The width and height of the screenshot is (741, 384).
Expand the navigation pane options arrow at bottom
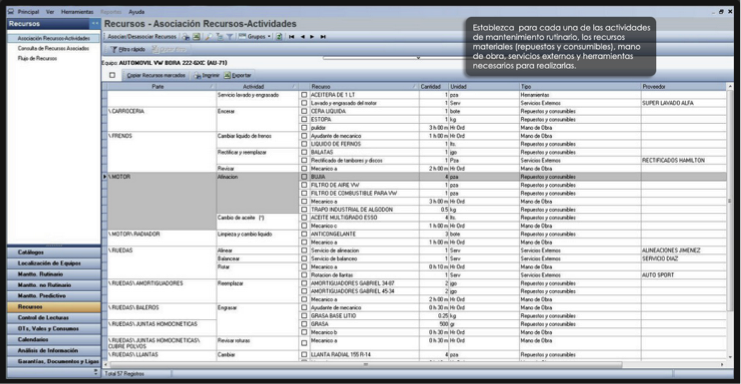click(96, 372)
